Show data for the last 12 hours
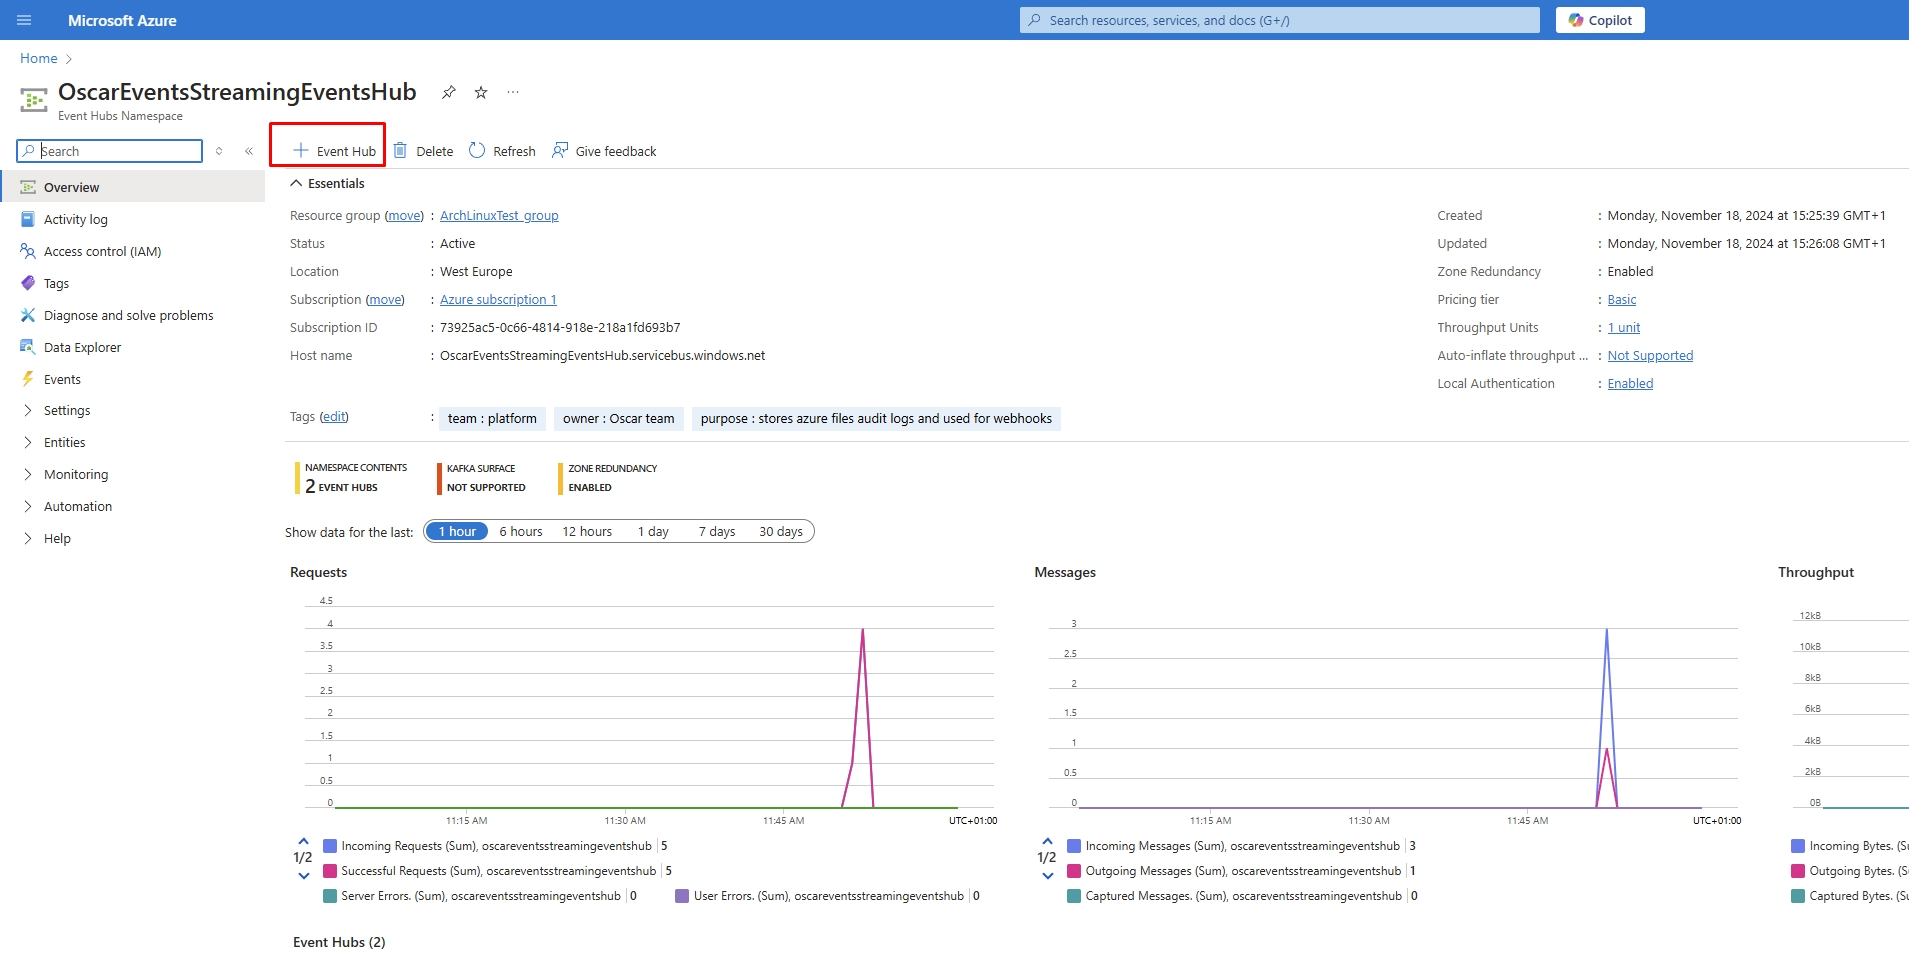This screenshot has height=956, width=1909. point(587,531)
